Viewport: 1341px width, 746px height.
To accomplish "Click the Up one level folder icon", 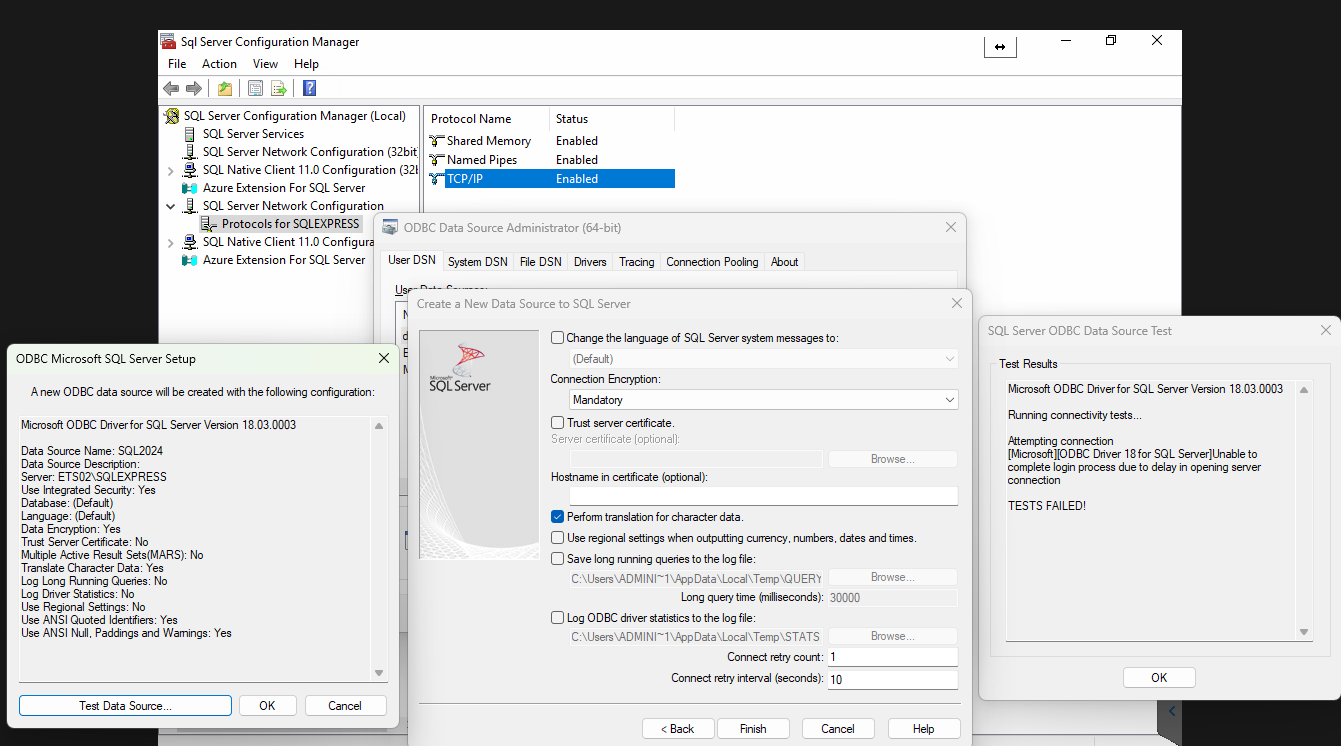I will point(225,88).
